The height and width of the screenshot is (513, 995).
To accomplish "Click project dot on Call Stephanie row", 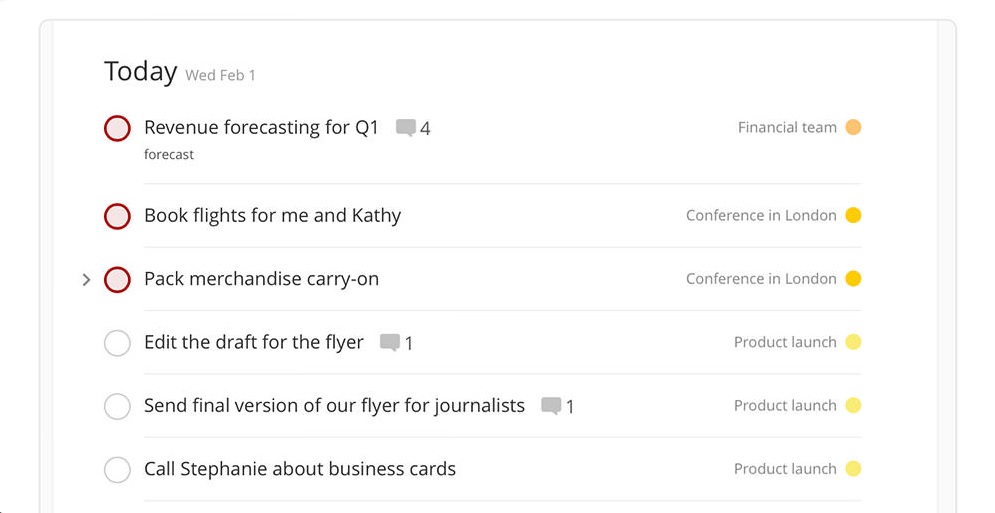I will [853, 469].
